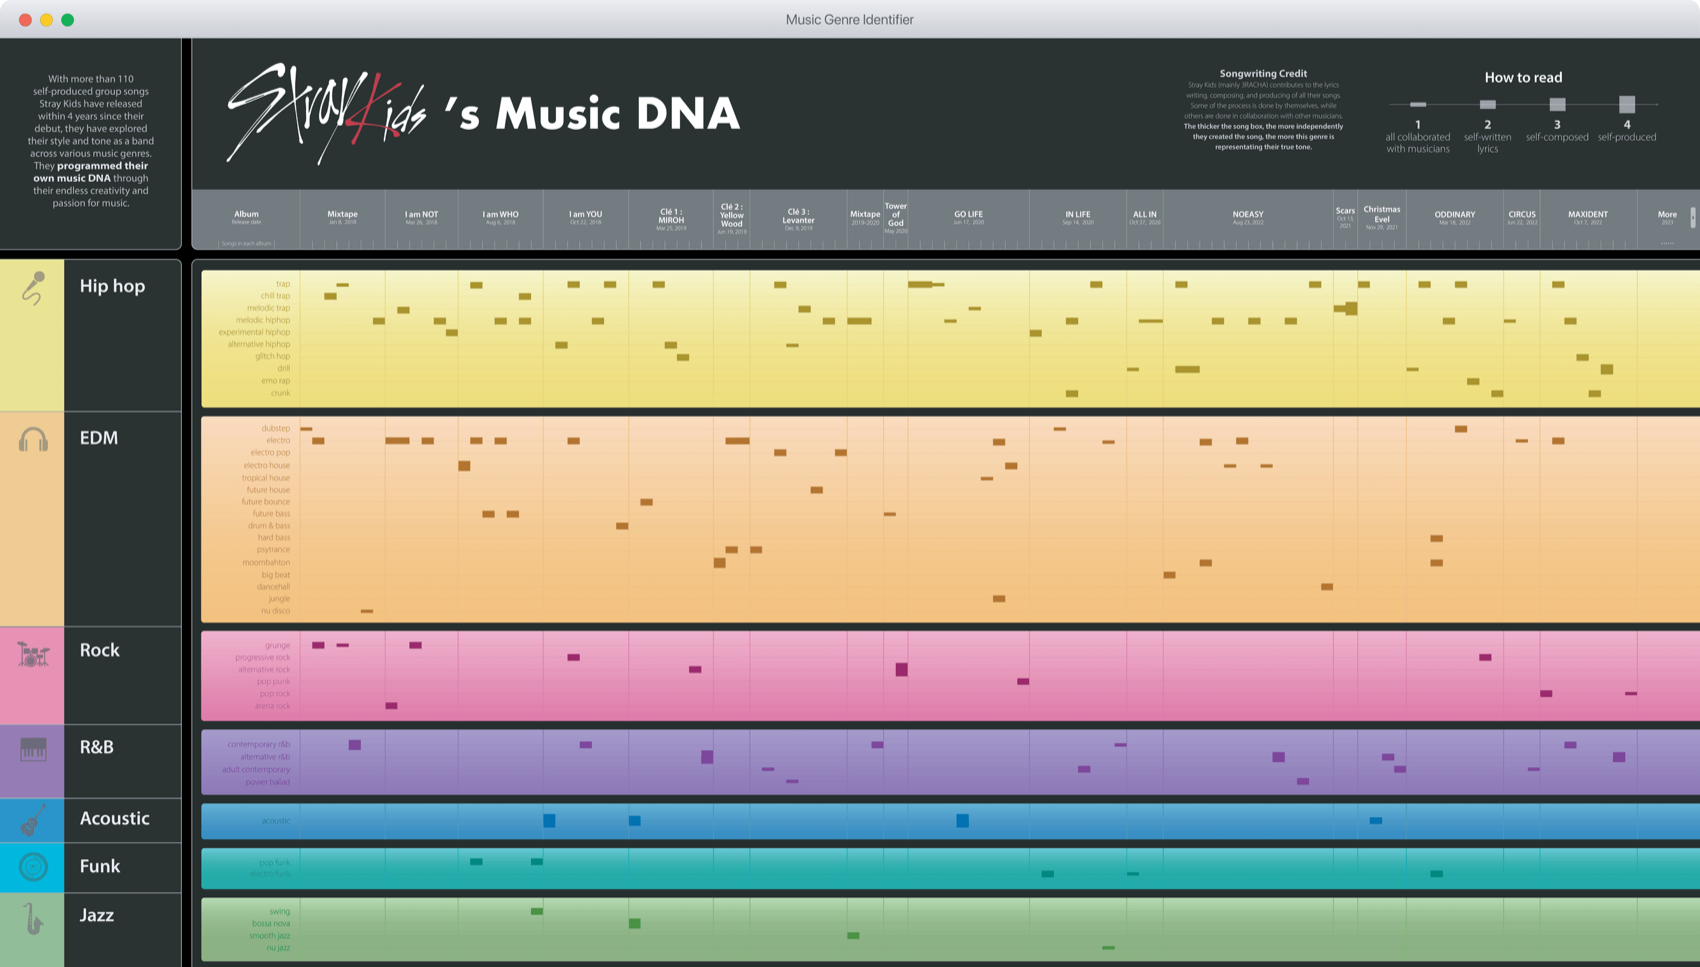The height and width of the screenshot is (967, 1700).
Task: Click the Stray Kids logo
Action: pos(325,113)
